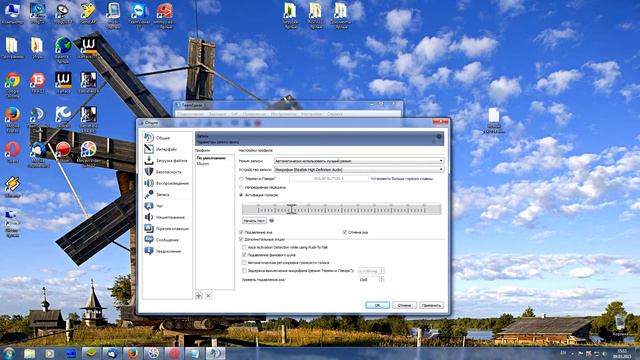The image size is (640, 360).
Task: Open the Windows Start menu
Action: click(x=9, y=353)
